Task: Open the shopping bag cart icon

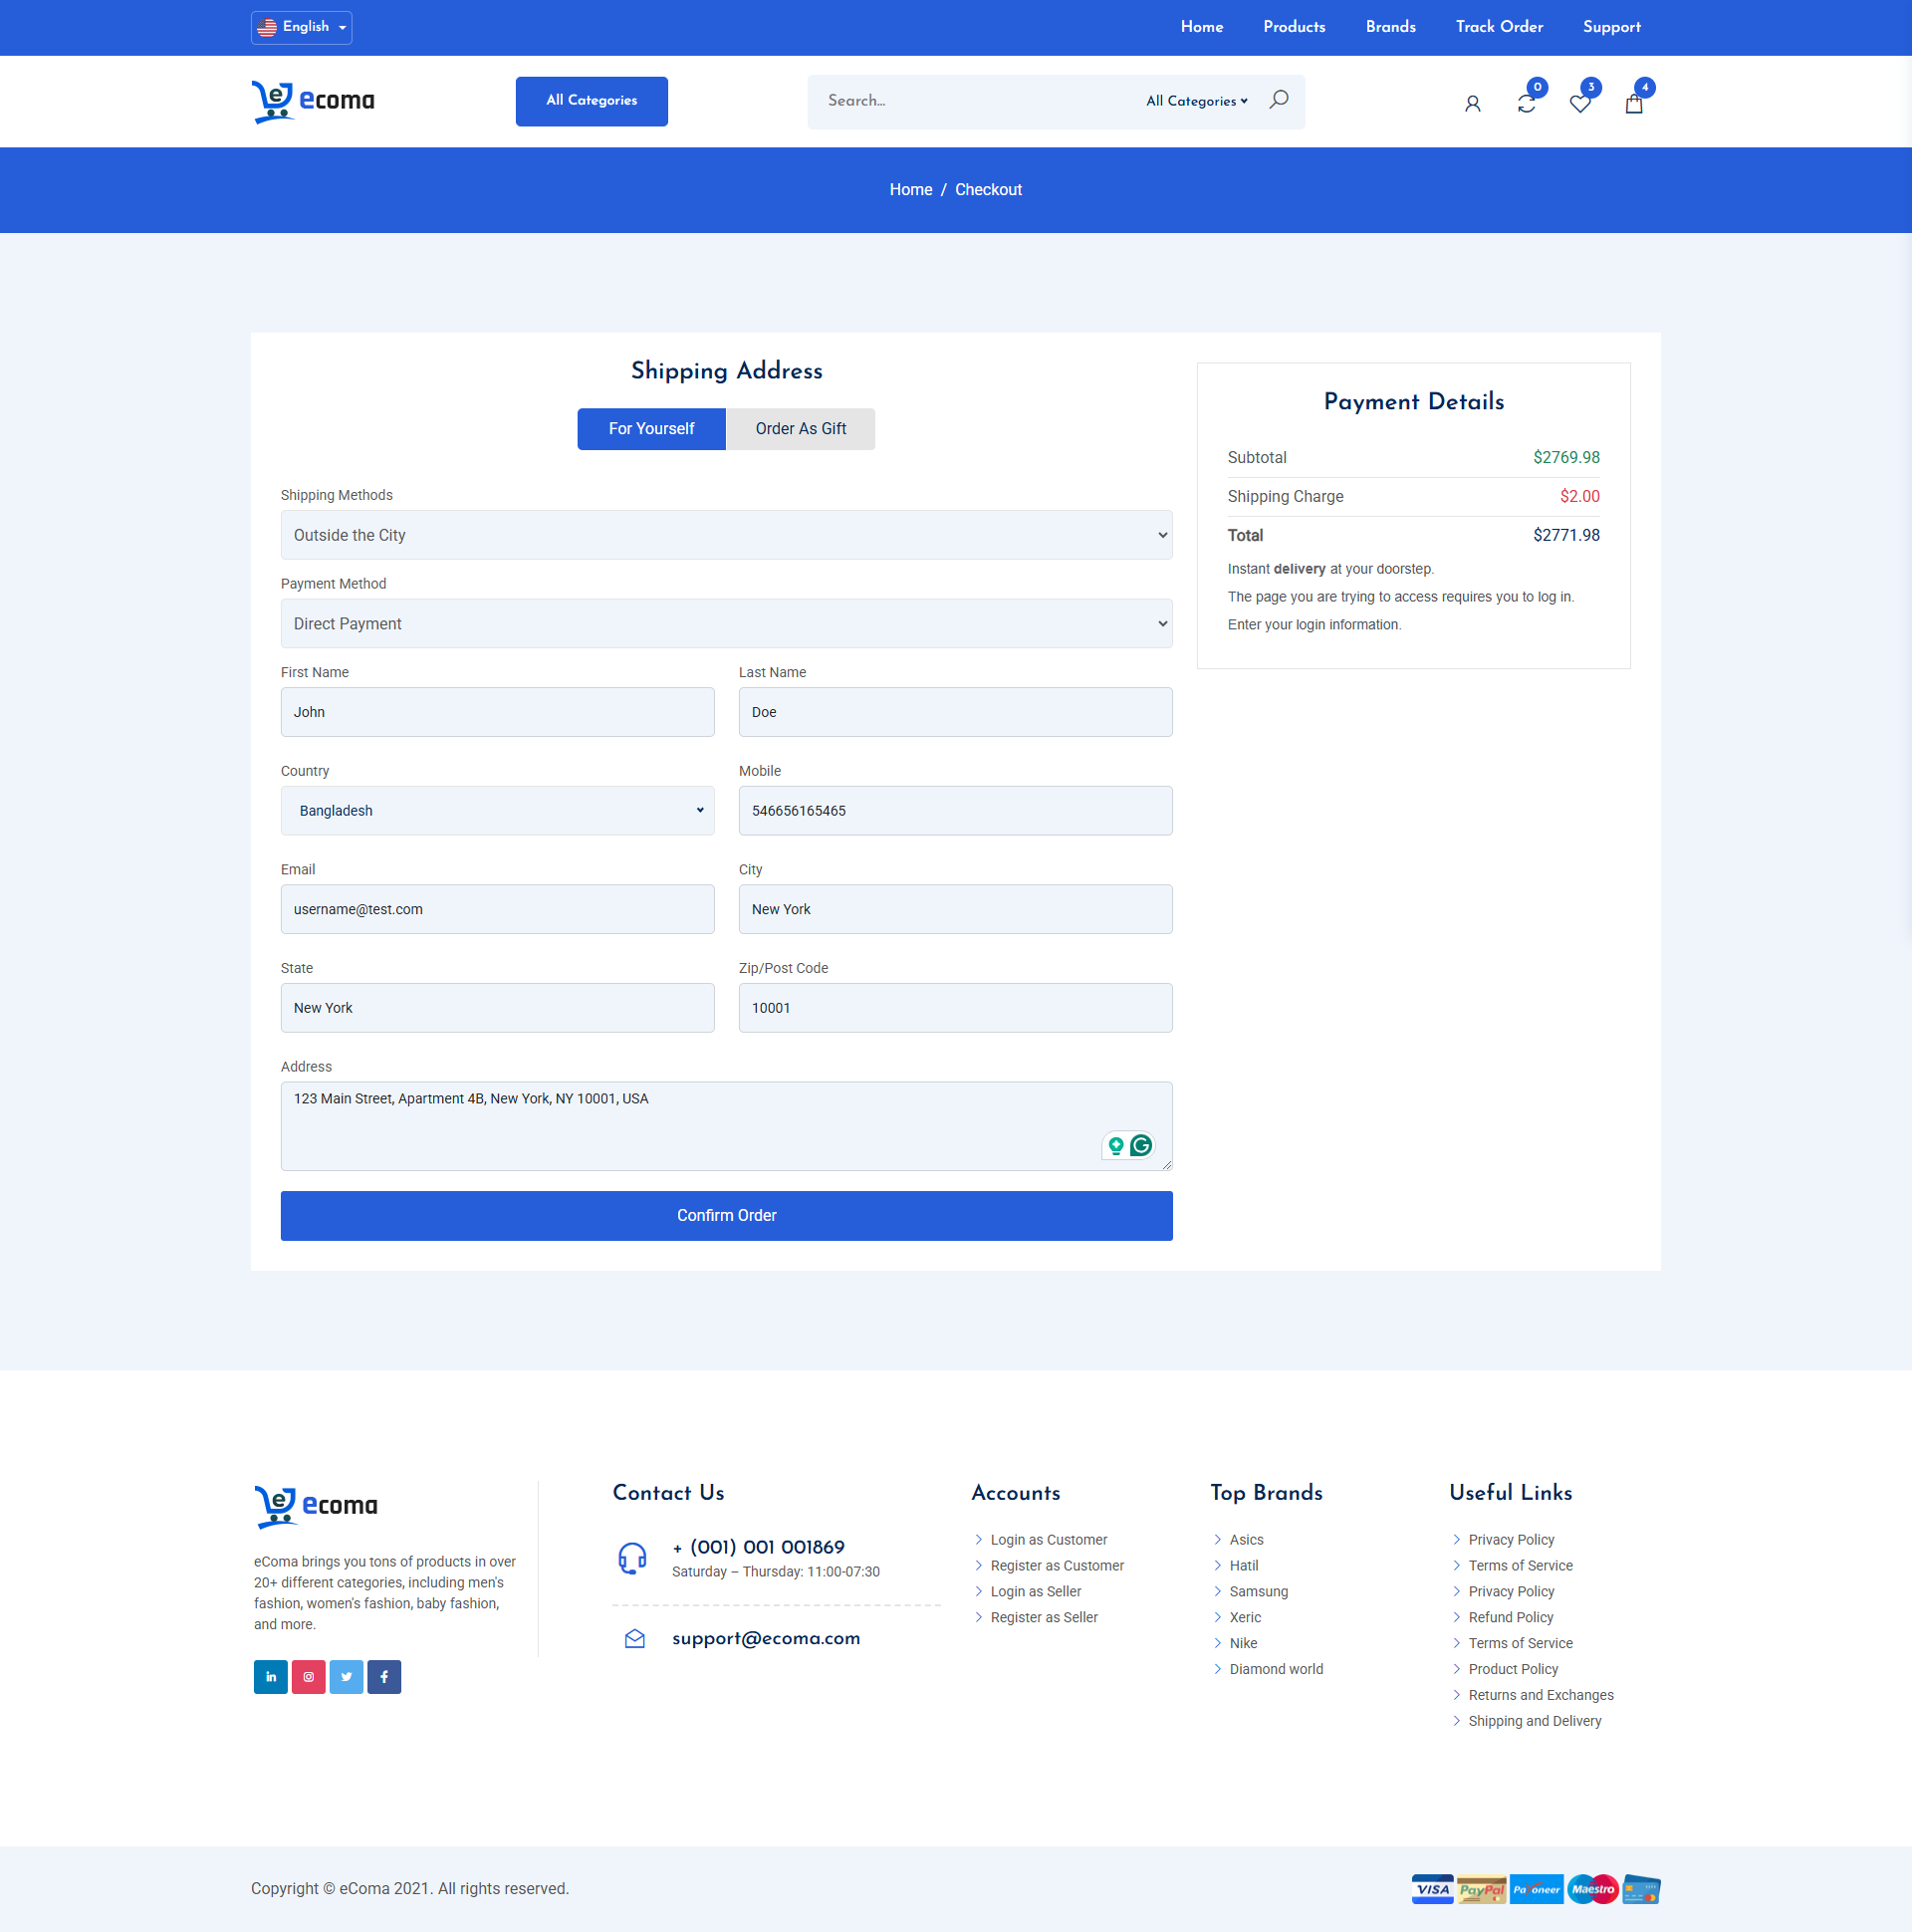Action: point(1634,103)
